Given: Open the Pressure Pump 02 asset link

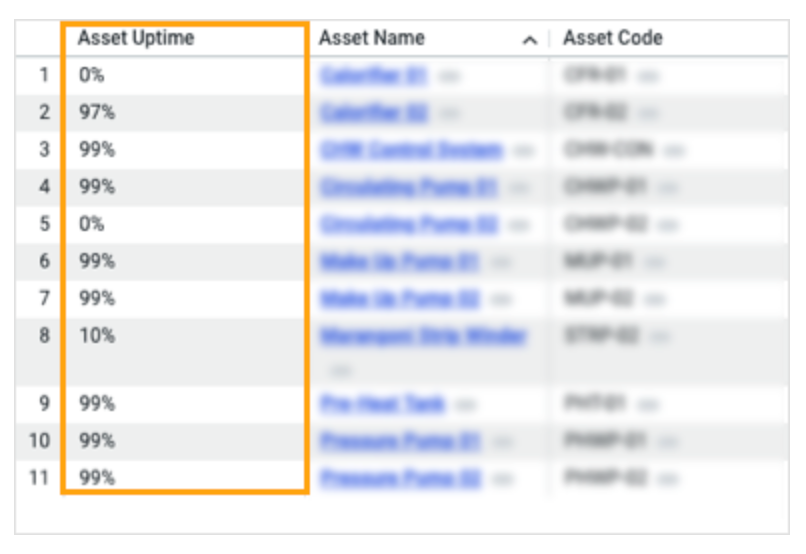Looking at the screenshot, I should 400,478.
